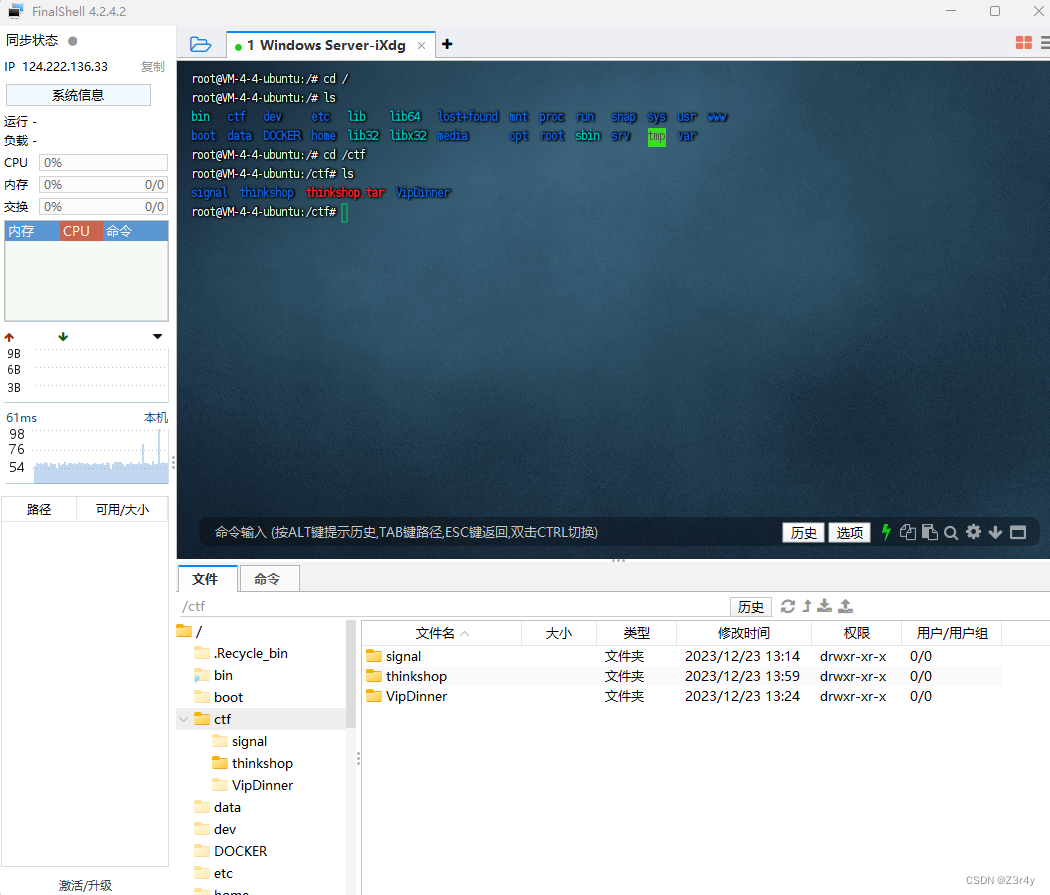1050x895 pixels.
Task: Copy the IP address via 复制 link
Action: pos(152,66)
